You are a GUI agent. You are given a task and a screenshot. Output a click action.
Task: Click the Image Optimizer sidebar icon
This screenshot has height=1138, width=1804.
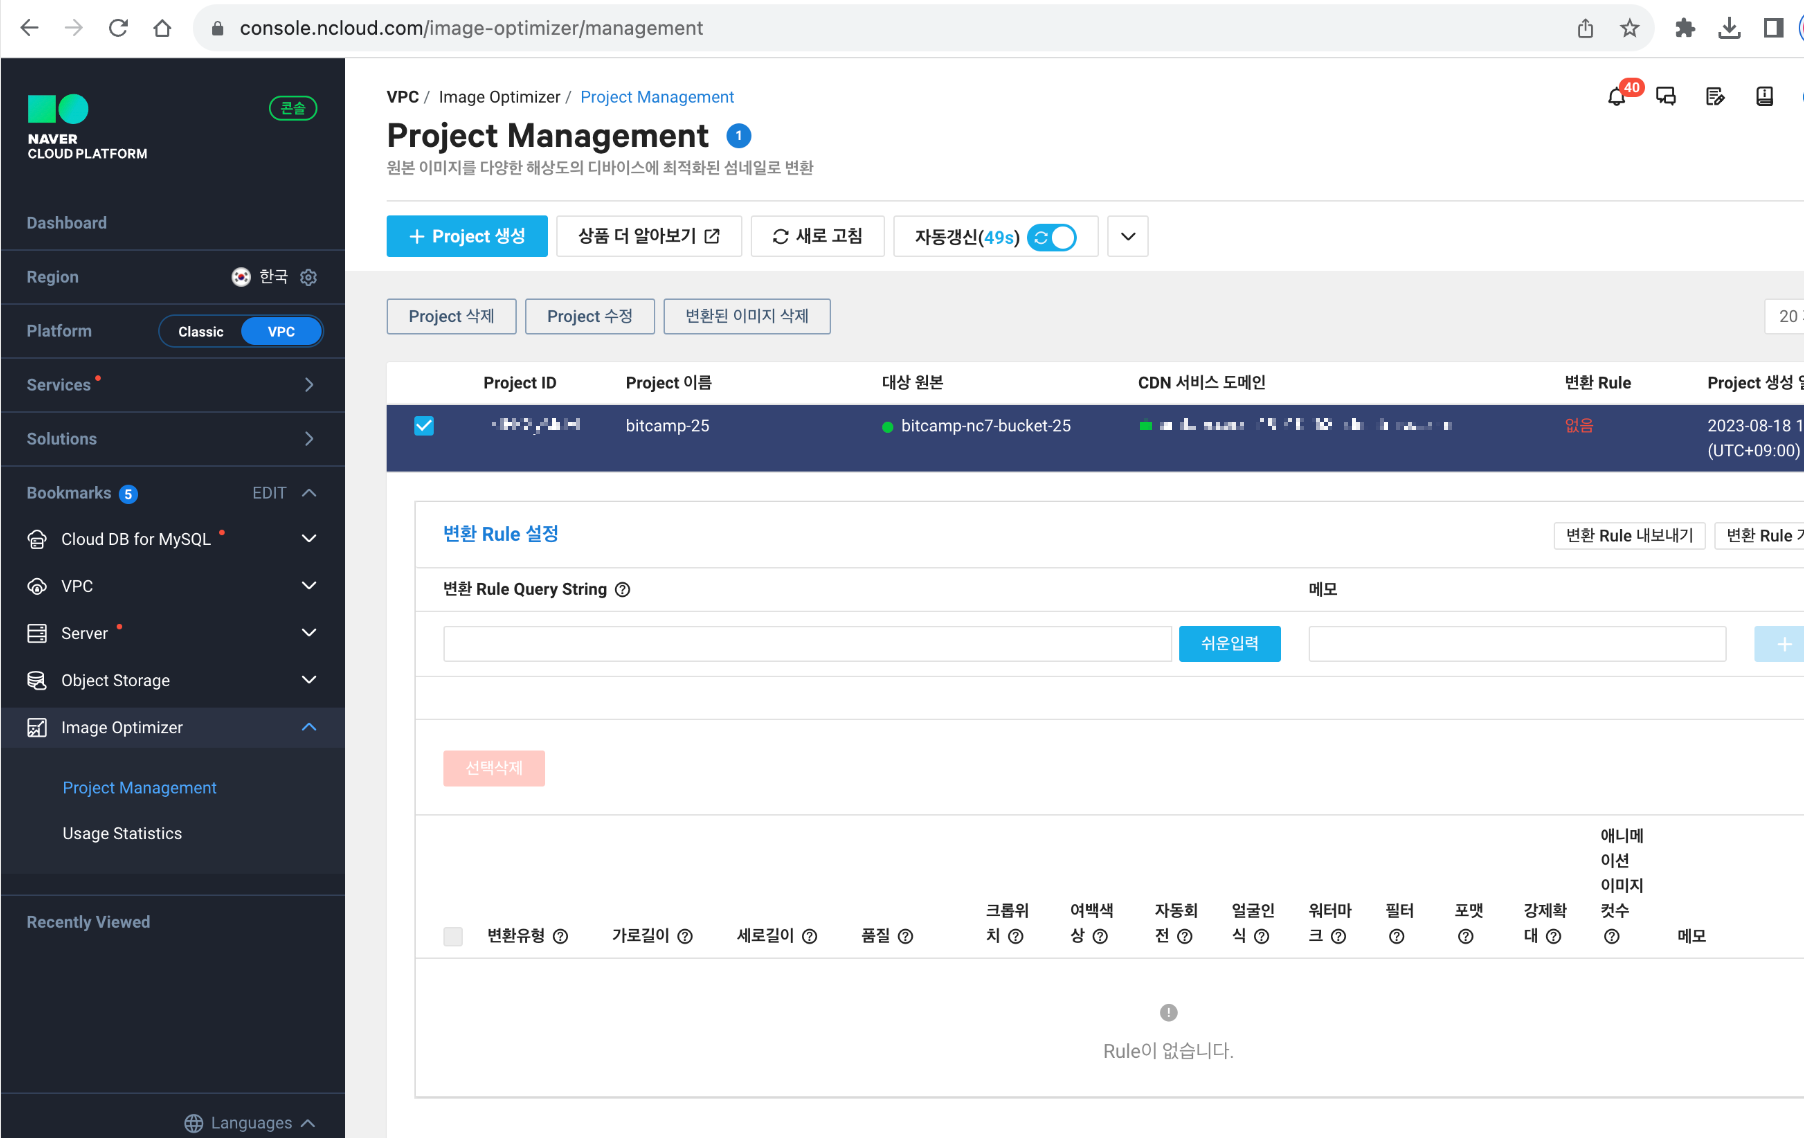pyautogui.click(x=37, y=727)
